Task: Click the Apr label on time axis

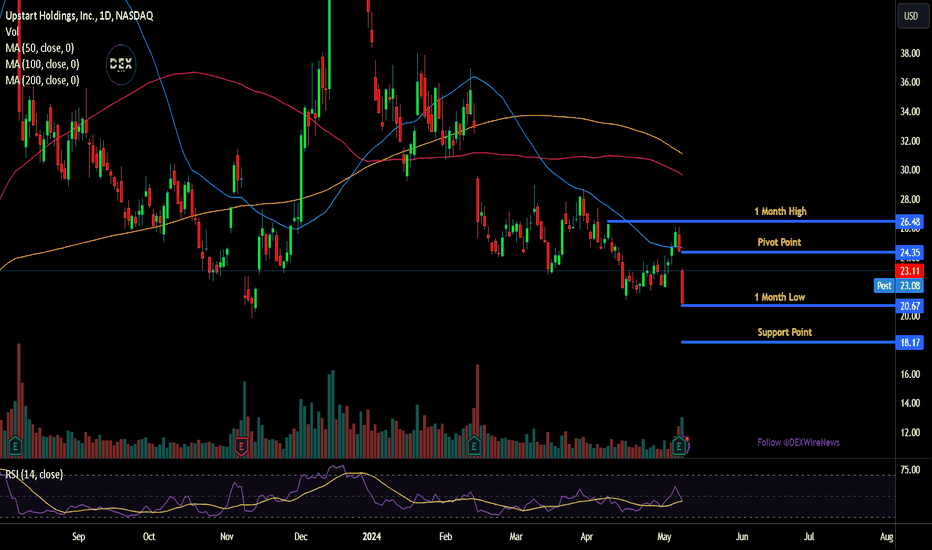Action: [x=586, y=536]
